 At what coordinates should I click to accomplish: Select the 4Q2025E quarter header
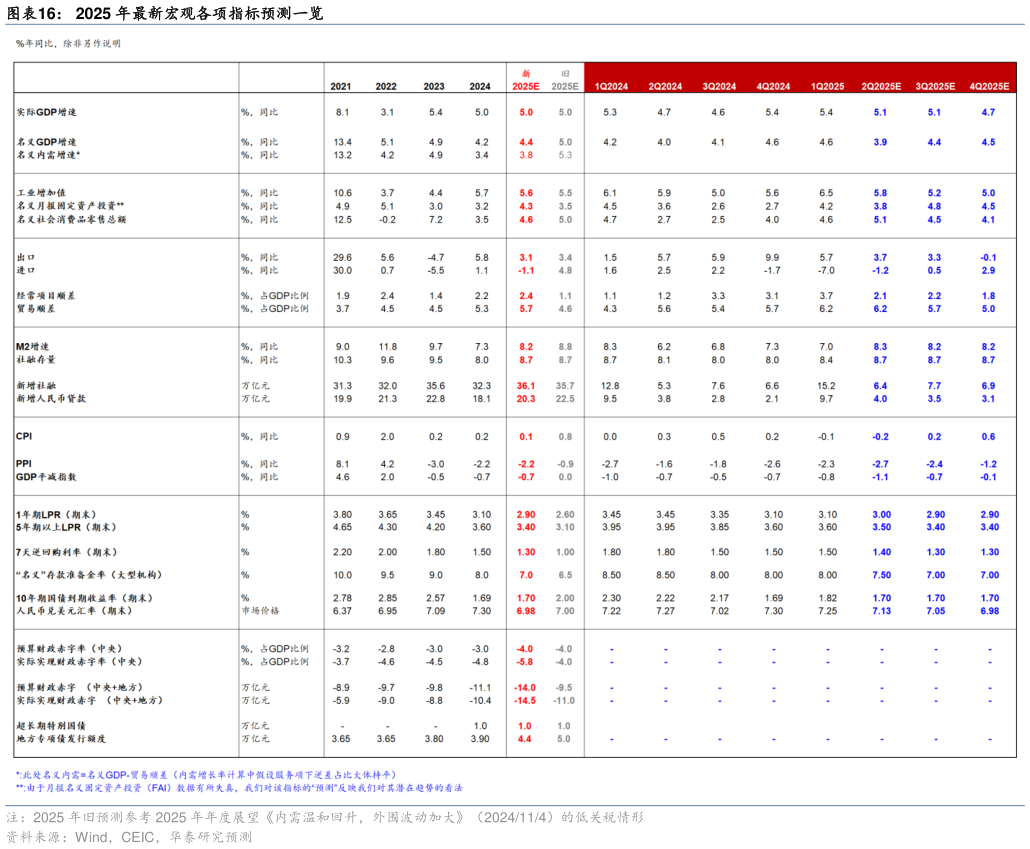pos(989,87)
